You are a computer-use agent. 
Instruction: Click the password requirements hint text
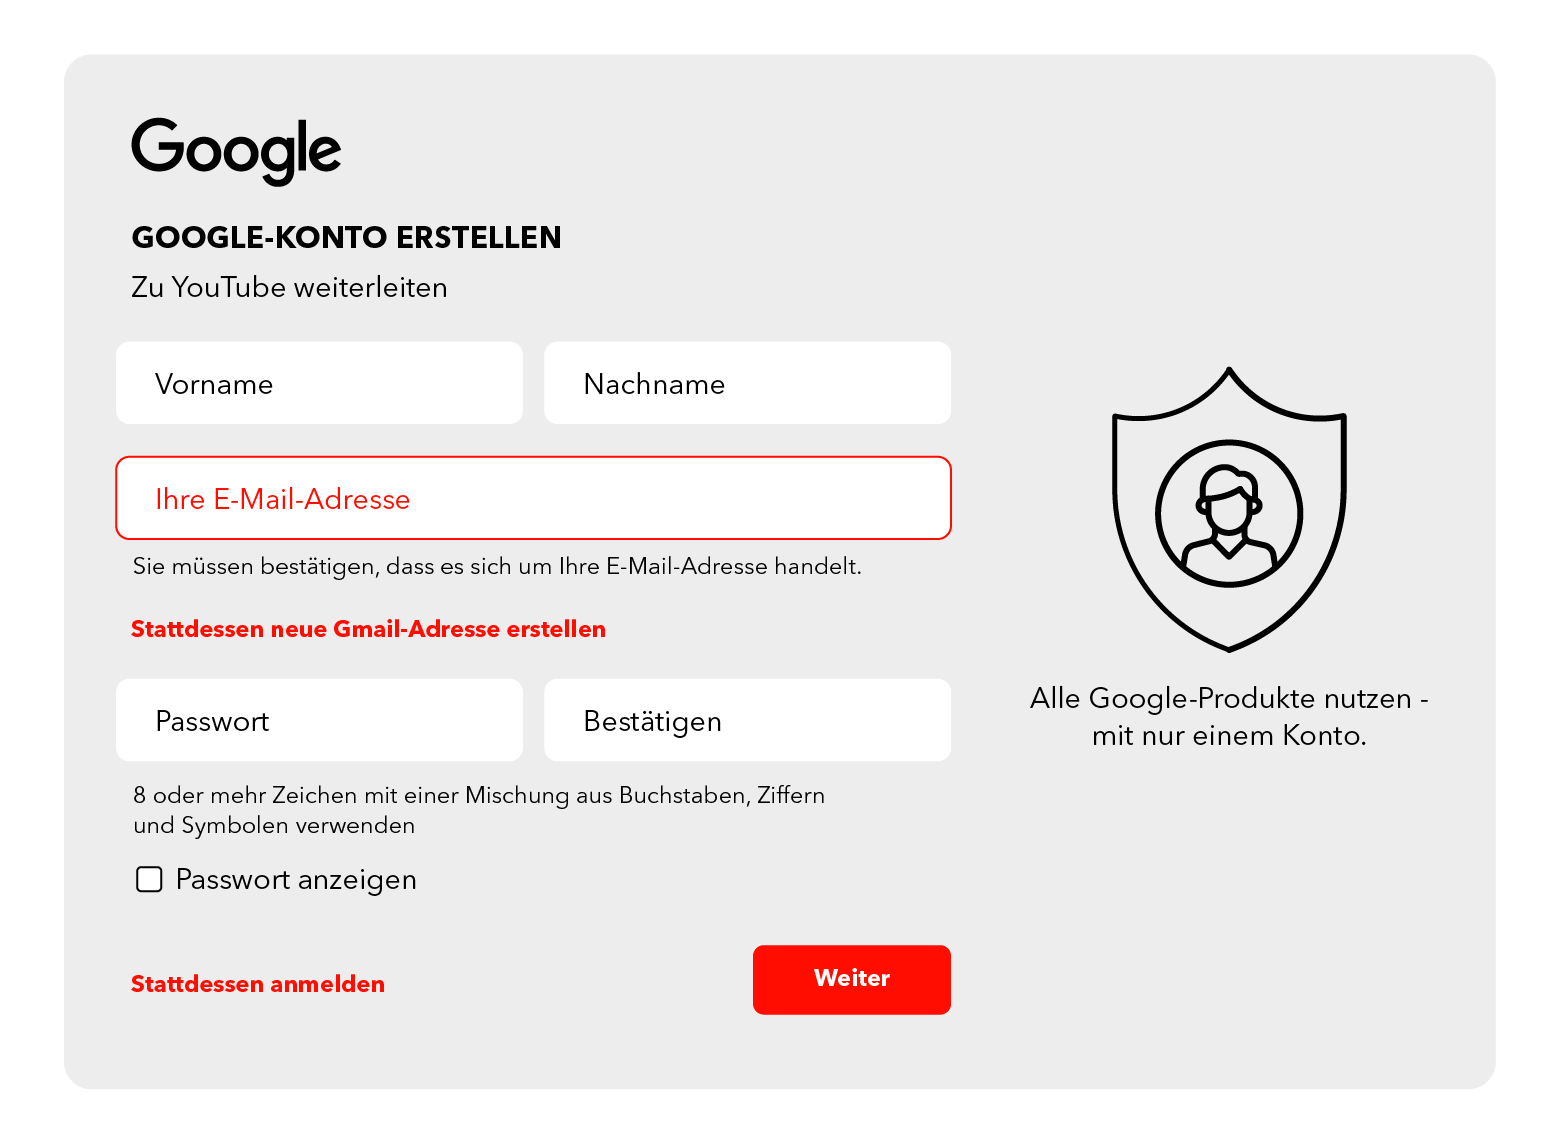(x=479, y=810)
